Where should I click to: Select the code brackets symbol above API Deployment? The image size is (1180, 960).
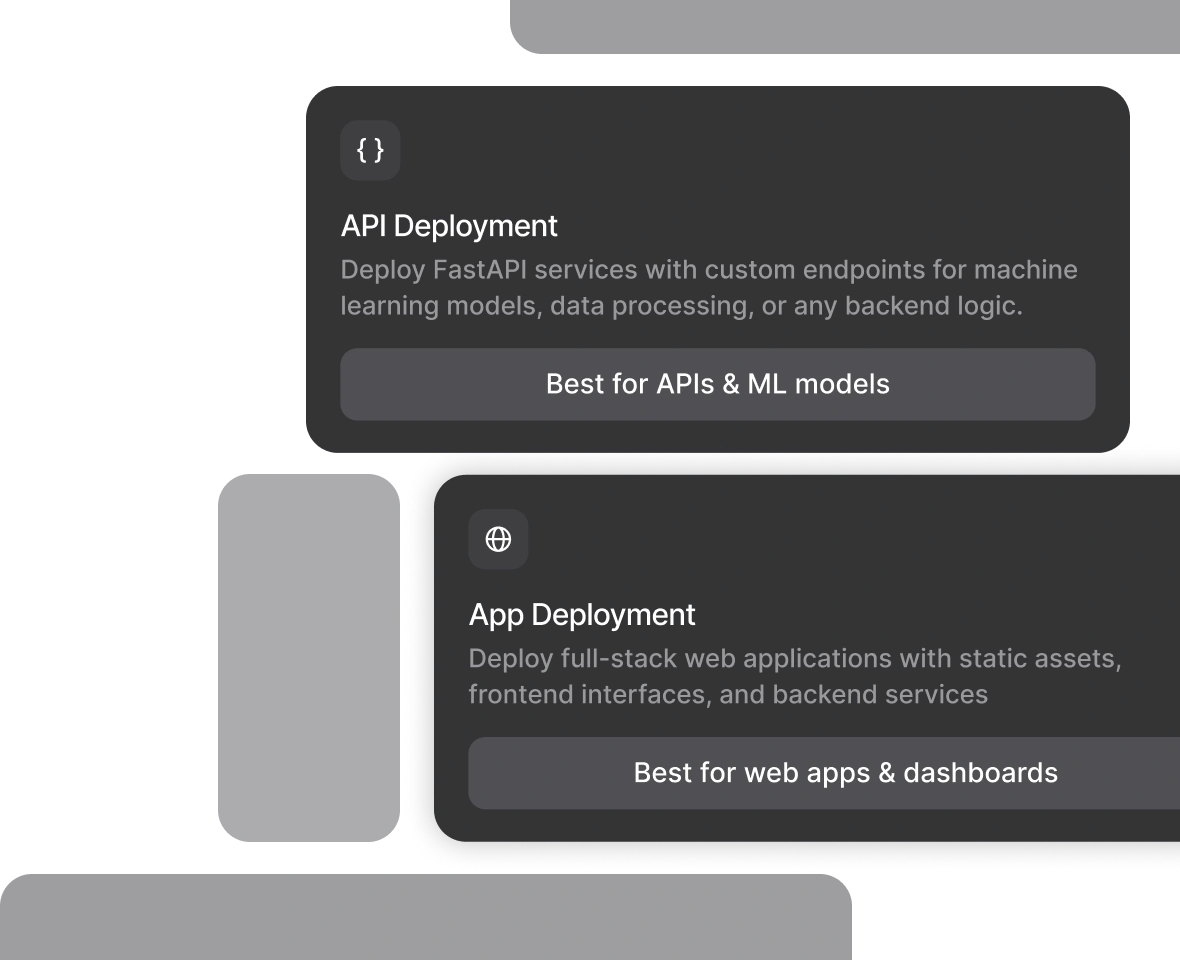(x=370, y=150)
